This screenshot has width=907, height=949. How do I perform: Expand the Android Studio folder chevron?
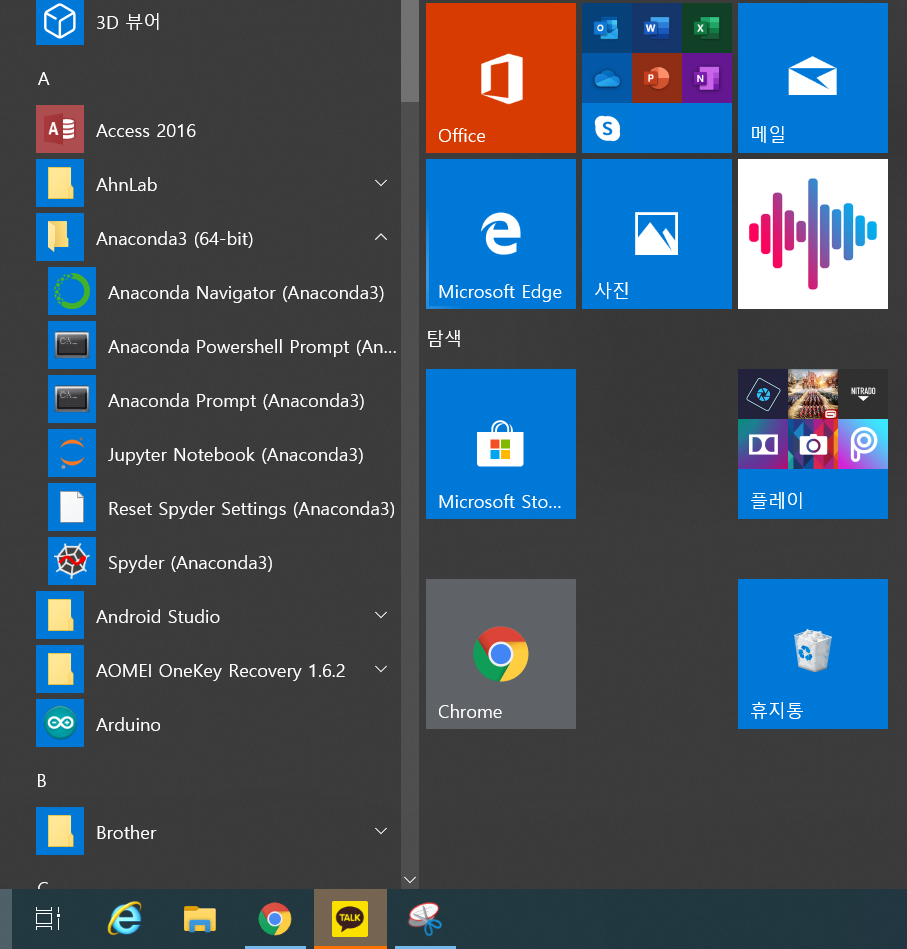tap(381, 615)
